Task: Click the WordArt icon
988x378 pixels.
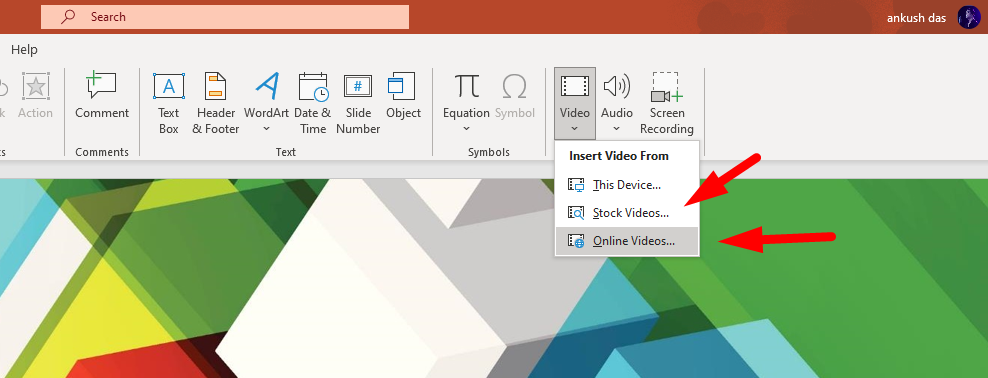Action: 267,86
